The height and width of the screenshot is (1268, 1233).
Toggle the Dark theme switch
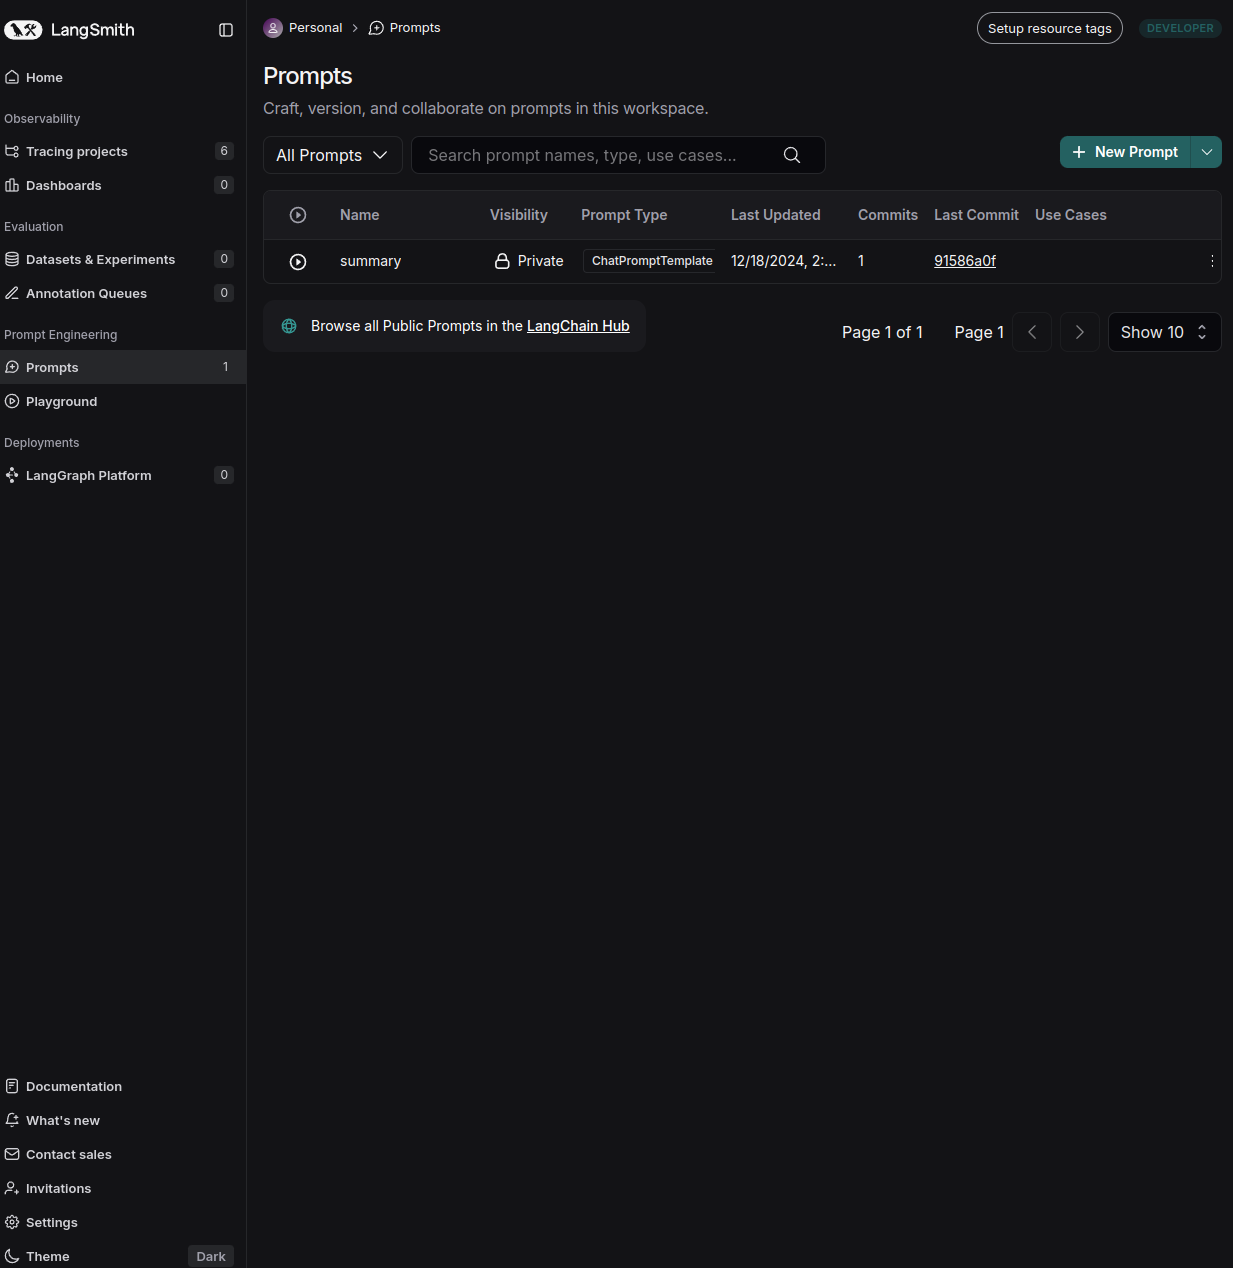(211, 1256)
